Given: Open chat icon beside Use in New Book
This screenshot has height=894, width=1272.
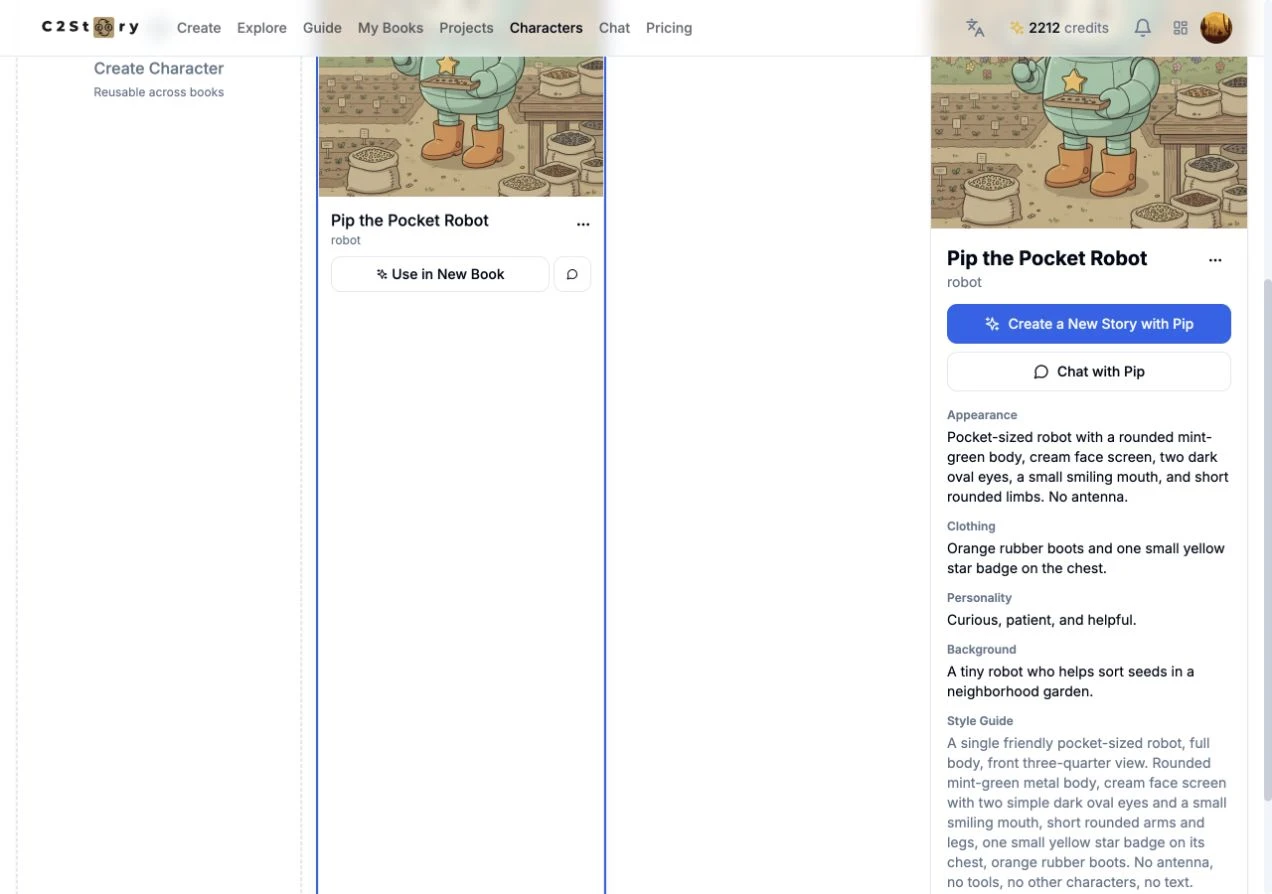Looking at the screenshot, I should [x=572, y=274].
